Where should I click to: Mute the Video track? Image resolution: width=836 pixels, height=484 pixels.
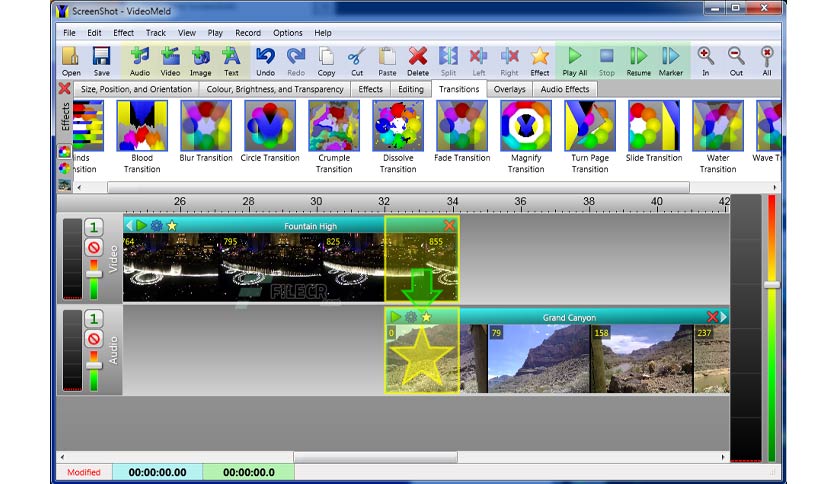(94, 247)
